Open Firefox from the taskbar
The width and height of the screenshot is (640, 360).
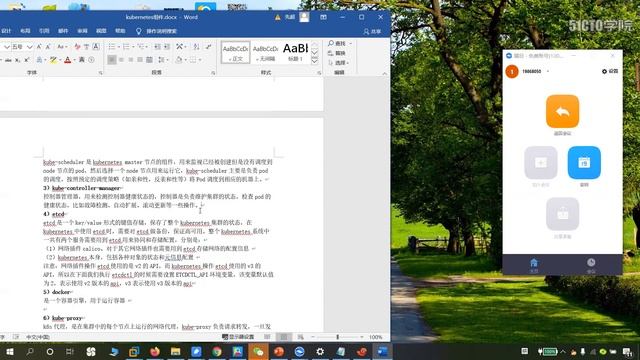pyautogui.click(x=155, y=351)
